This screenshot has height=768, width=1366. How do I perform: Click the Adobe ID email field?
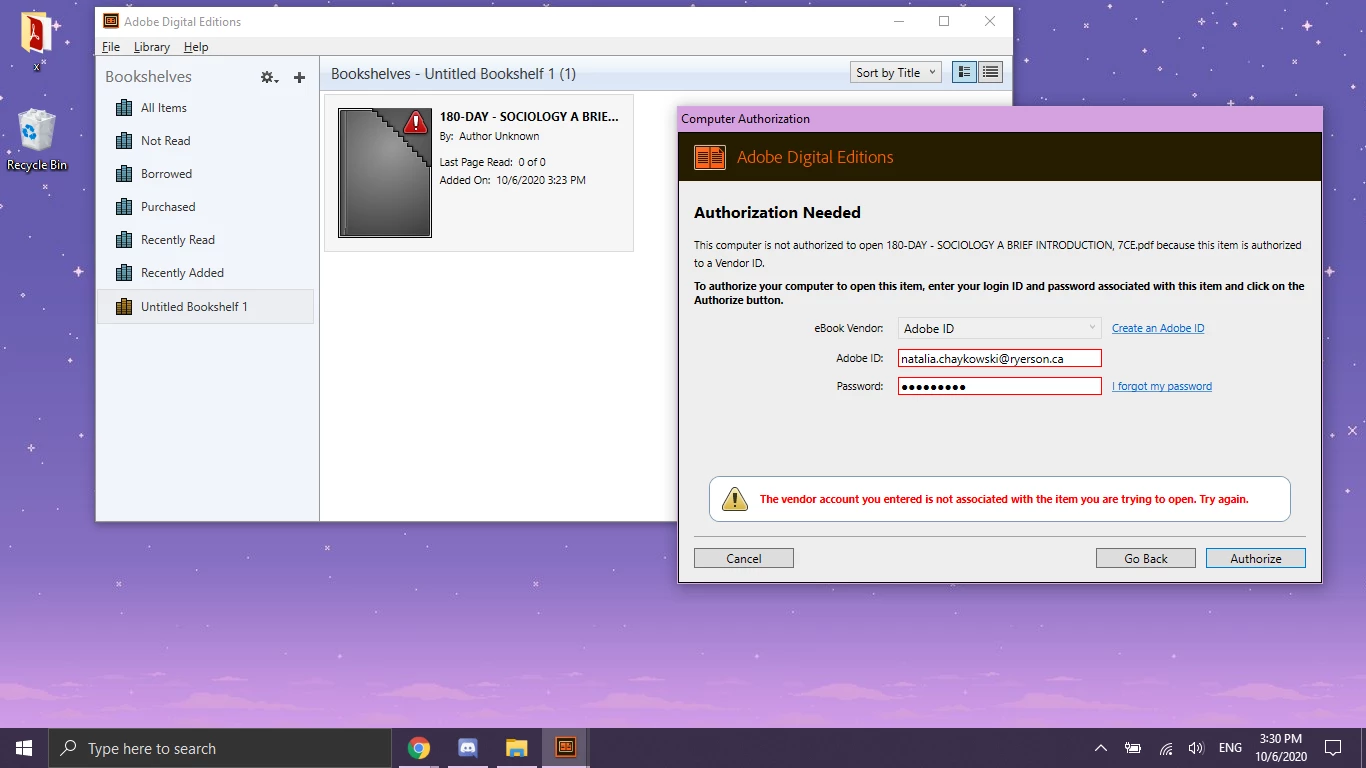tap(1000, 358)
